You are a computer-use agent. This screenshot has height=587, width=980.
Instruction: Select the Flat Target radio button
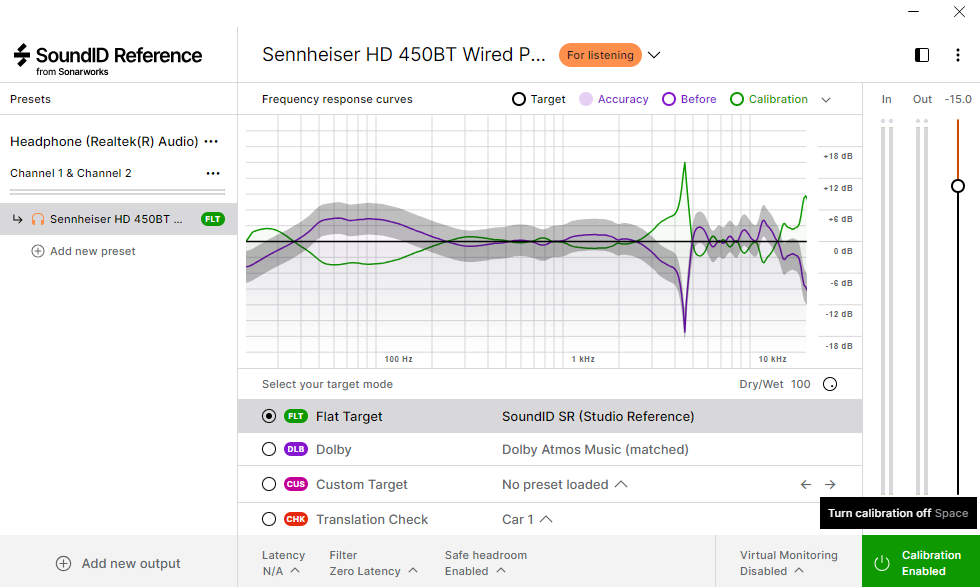[269, 416]
